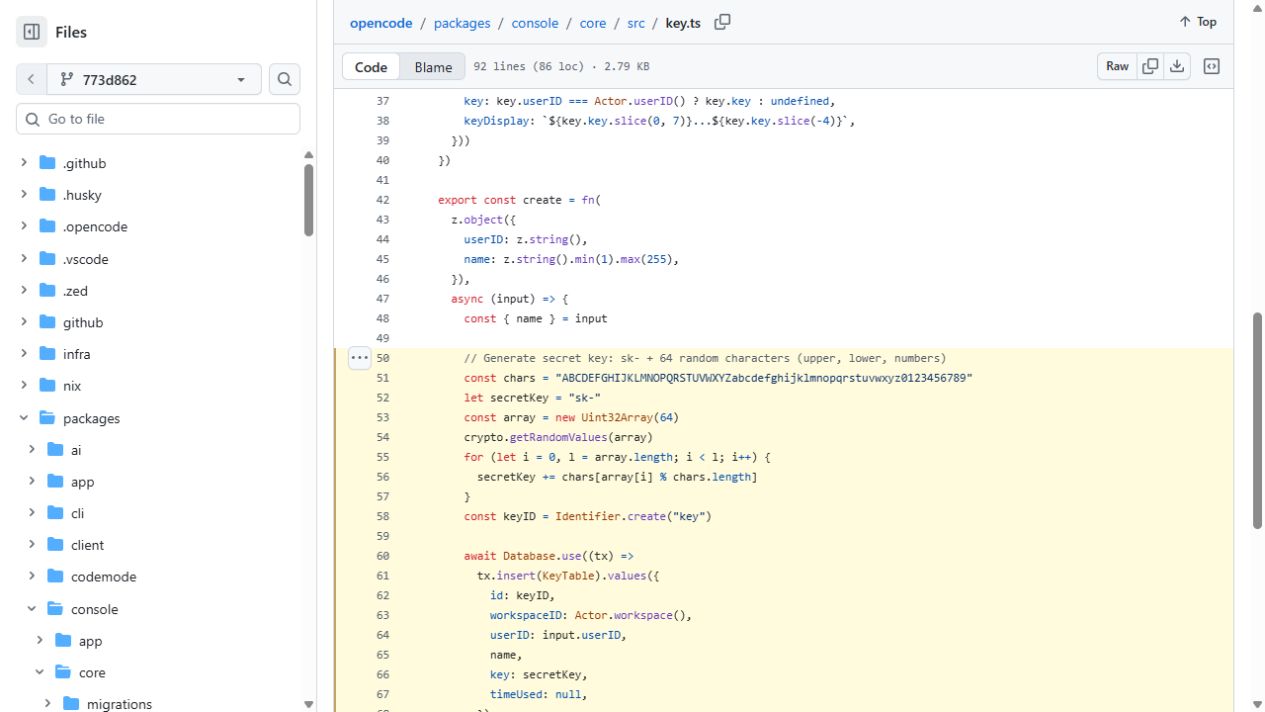The width and height of the screenshot is (1265, 712).
Task: Open the src breadcrumb link
Action: [636, 23]
